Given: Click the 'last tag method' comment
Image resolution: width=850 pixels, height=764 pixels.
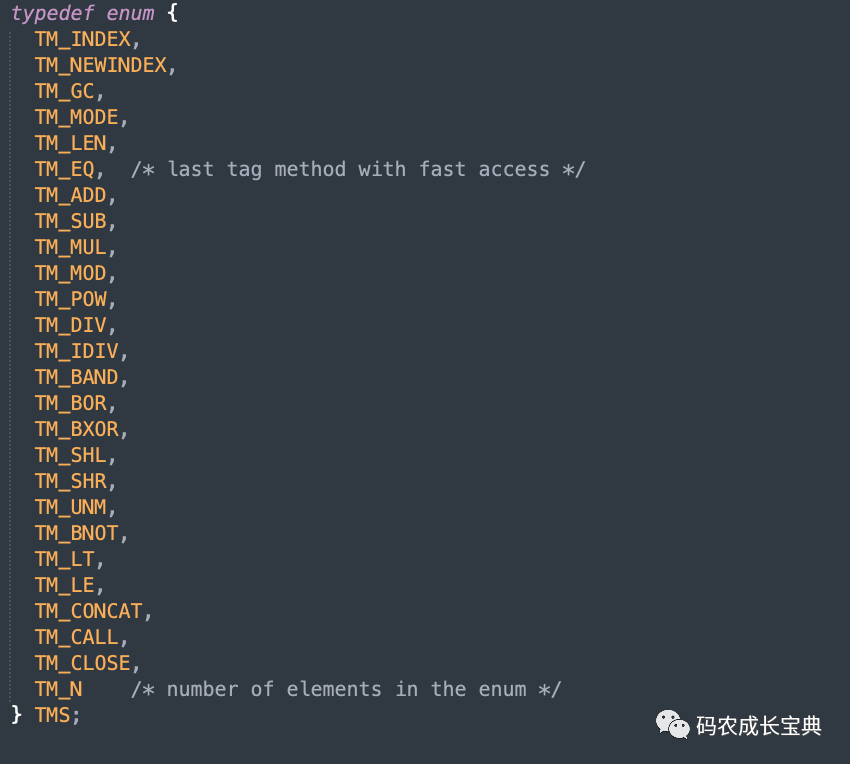Looking at the screenshot, I should point(358,170).
